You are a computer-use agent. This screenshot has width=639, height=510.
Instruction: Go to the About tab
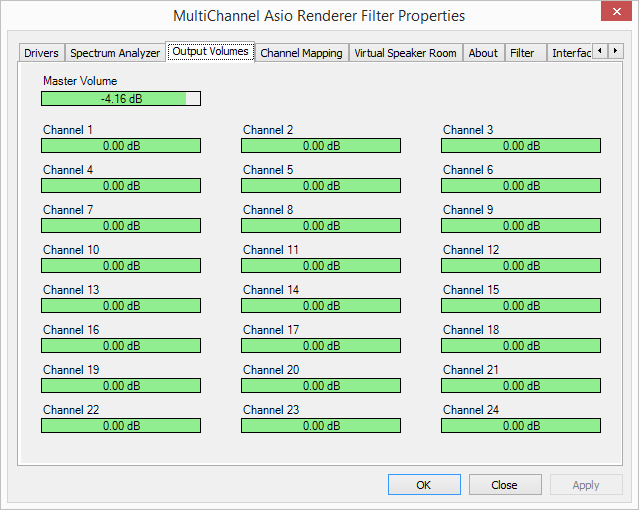pos(483,53)
